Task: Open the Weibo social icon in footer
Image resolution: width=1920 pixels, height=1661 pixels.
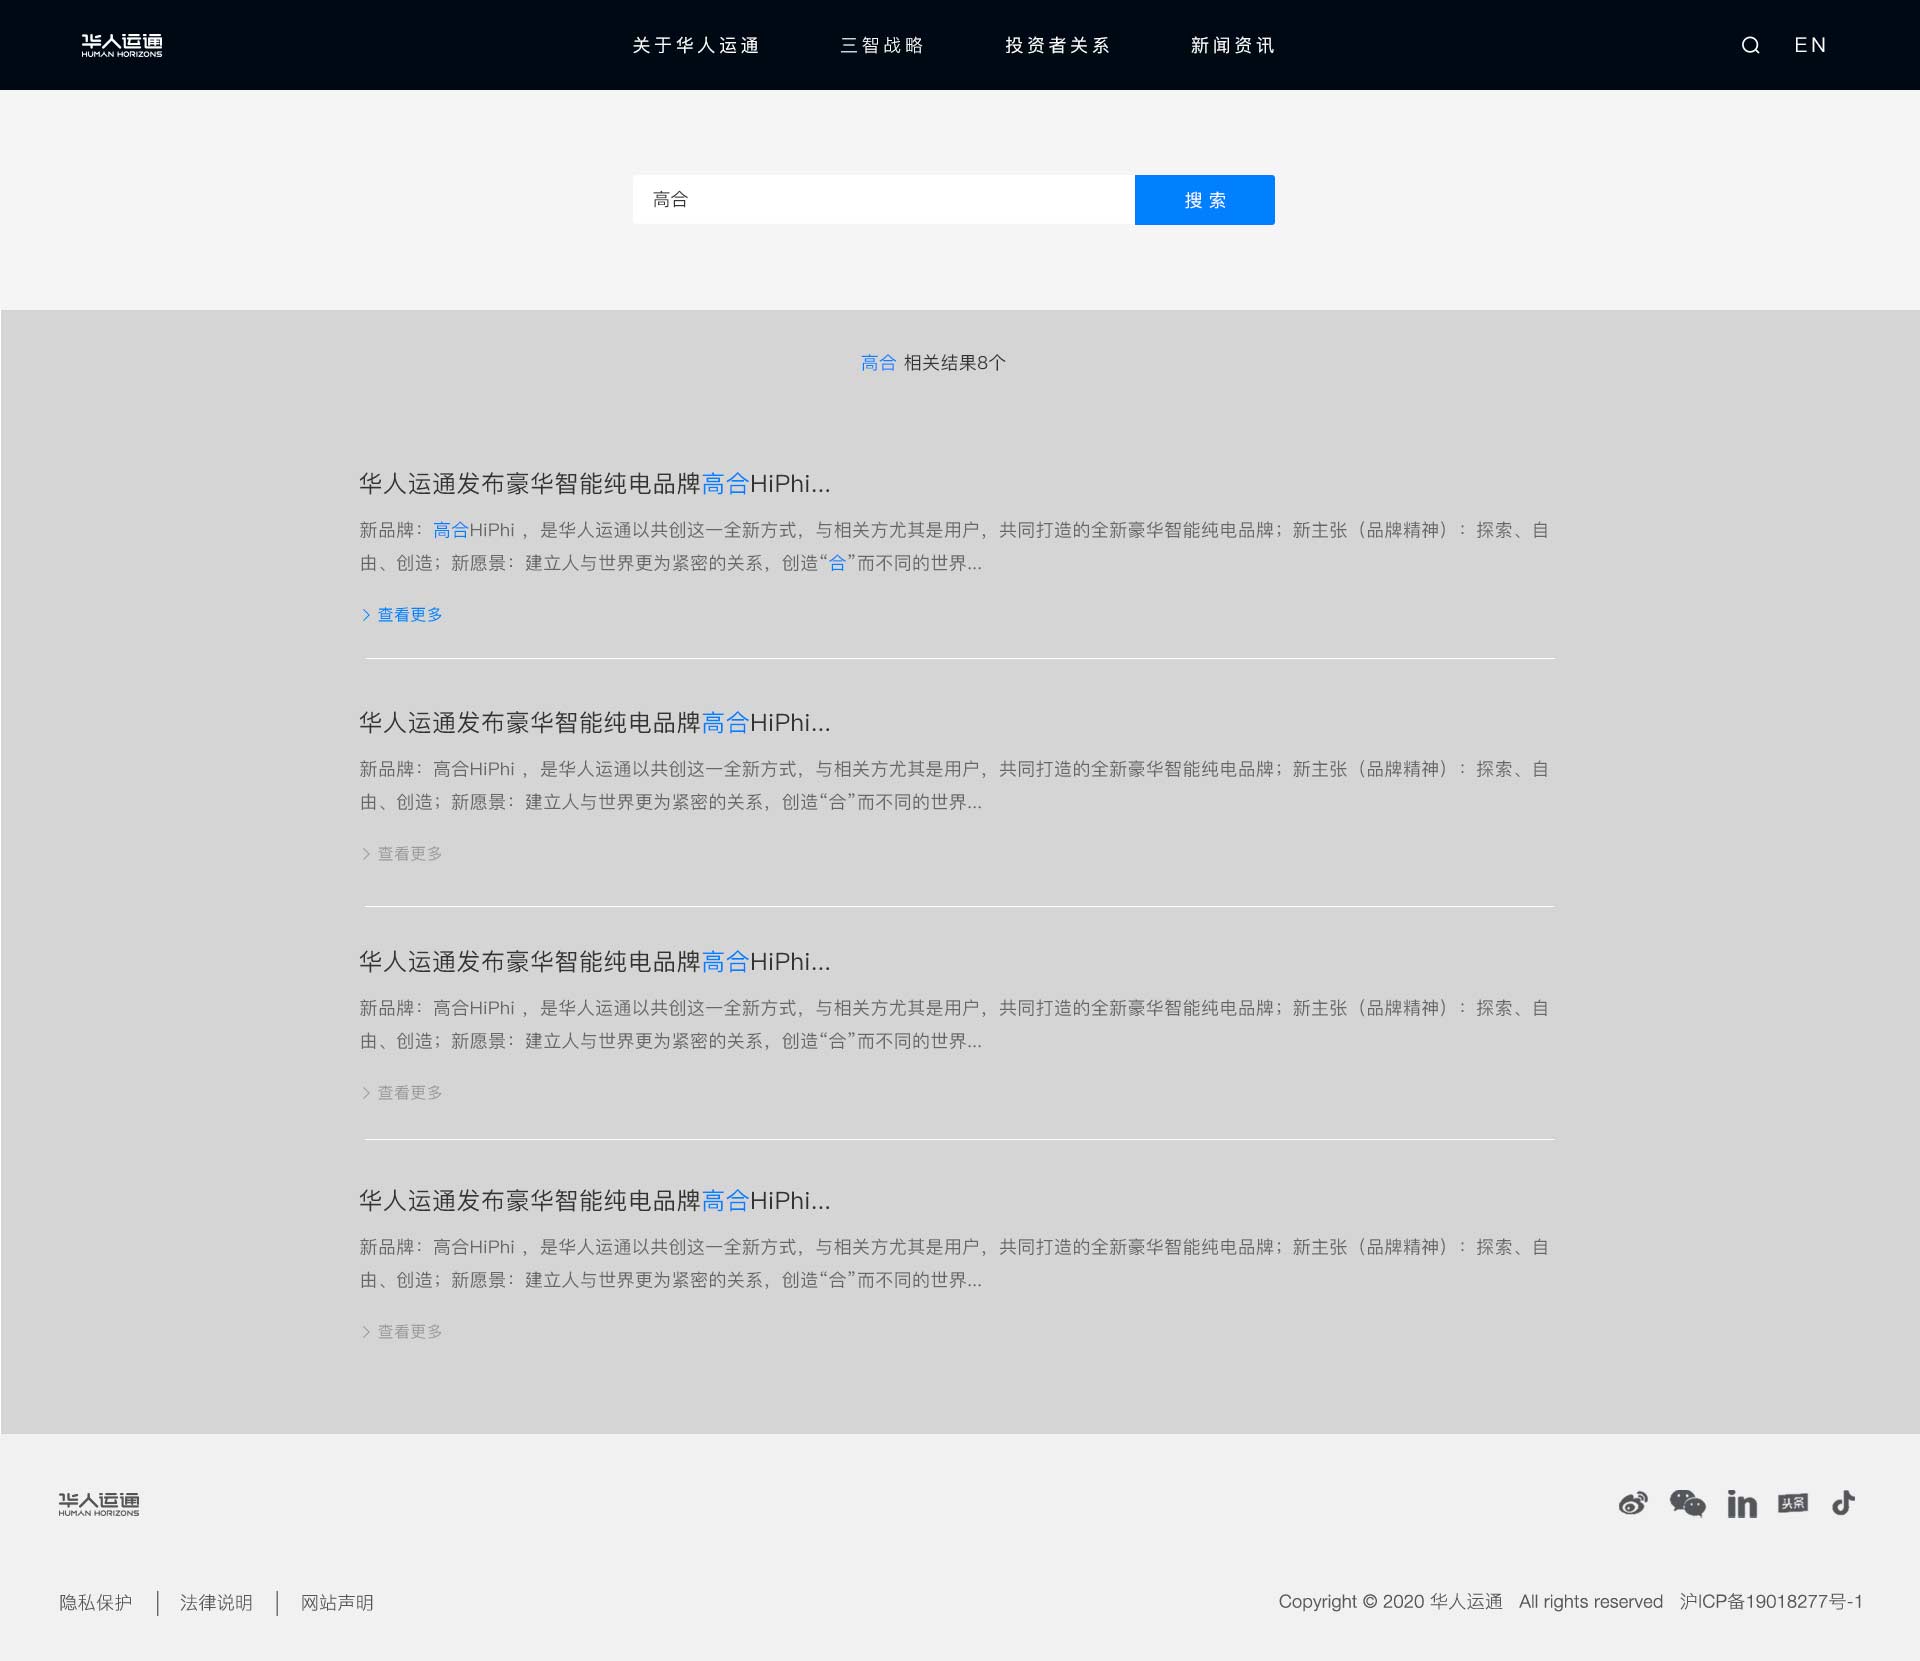Action: (x=1633, y=1504)
